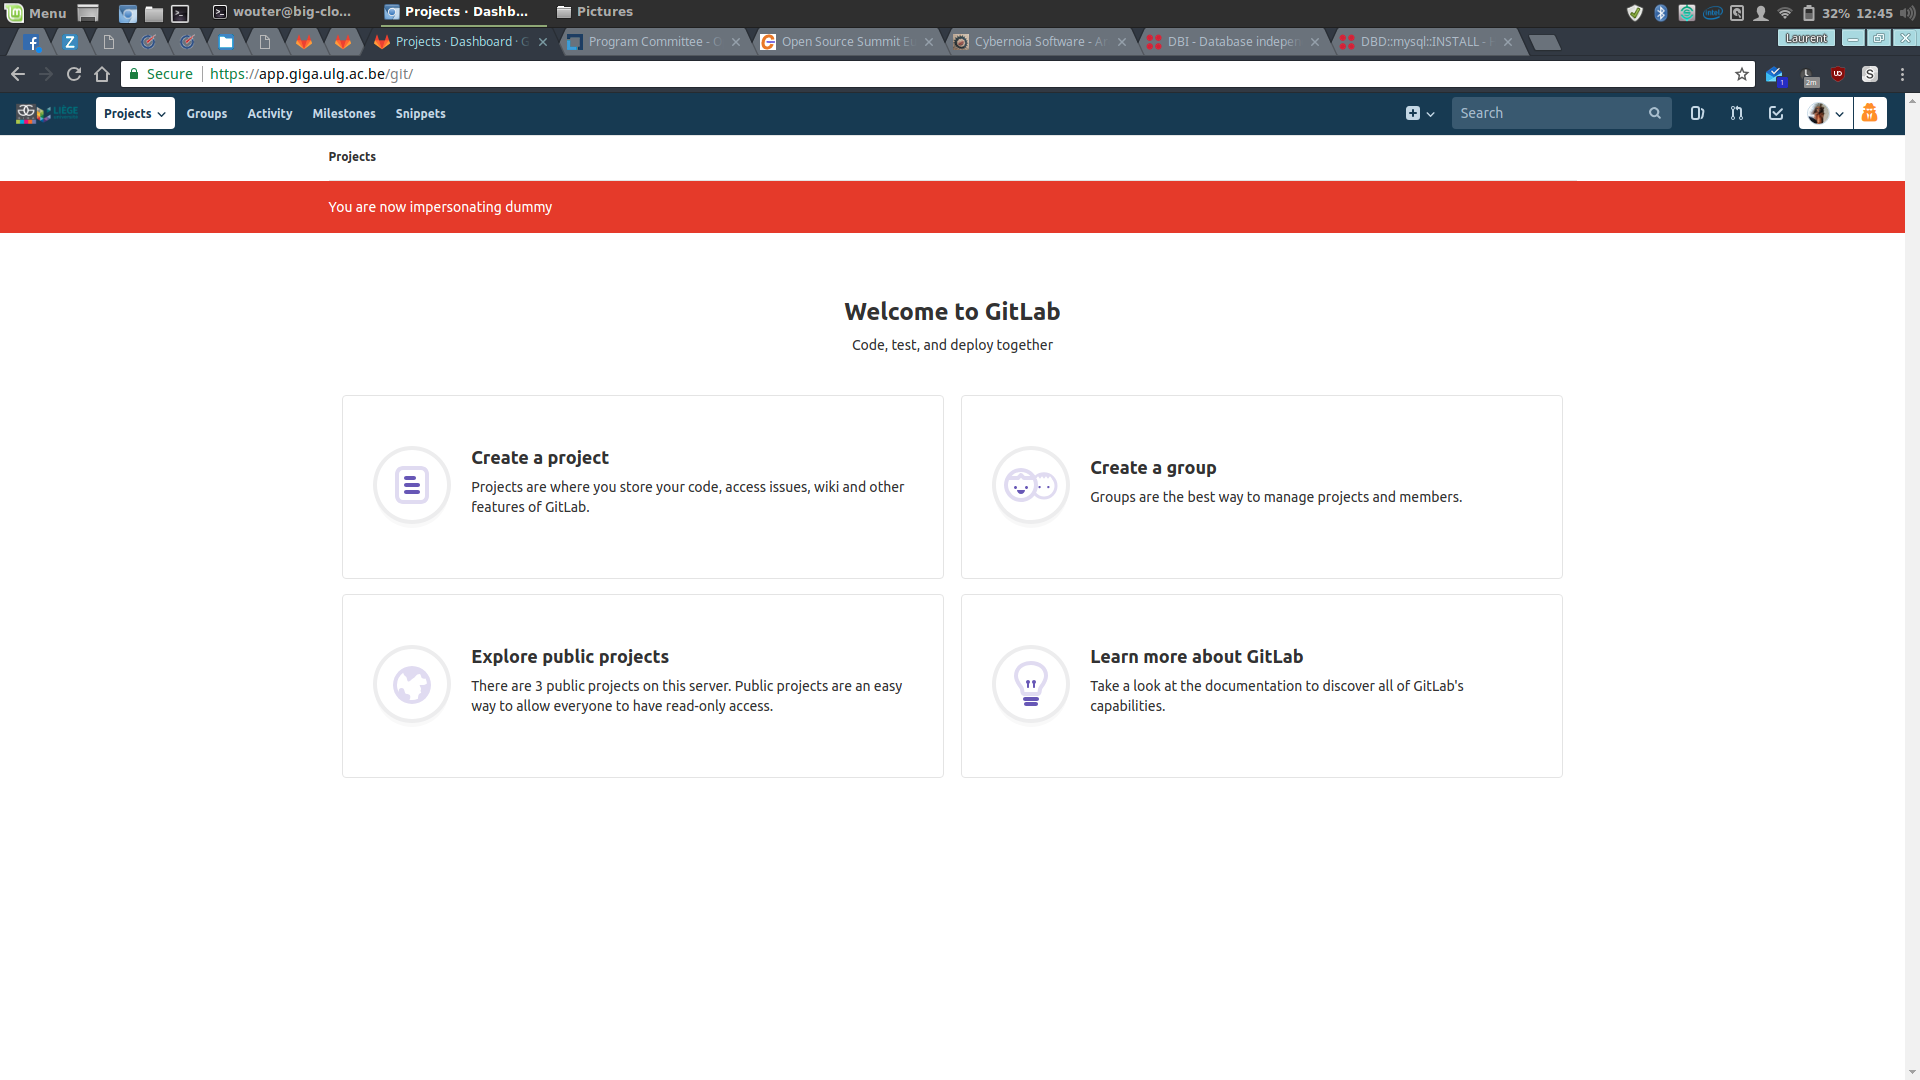1920x1080 pixels.
Task: Open the Explore public projects card
Action: tap(643, 686)
